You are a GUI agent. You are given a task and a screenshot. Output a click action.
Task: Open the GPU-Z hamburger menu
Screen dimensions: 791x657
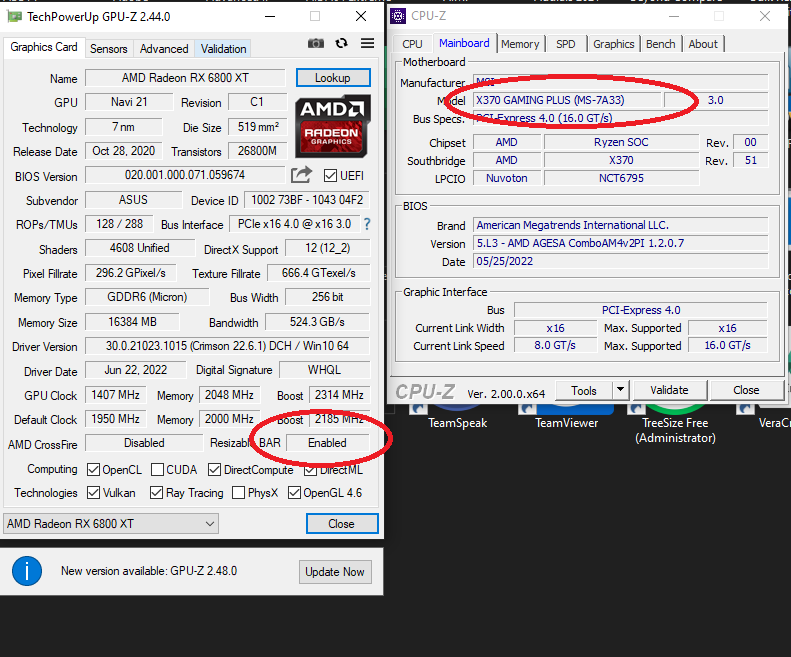pos(367,43)
